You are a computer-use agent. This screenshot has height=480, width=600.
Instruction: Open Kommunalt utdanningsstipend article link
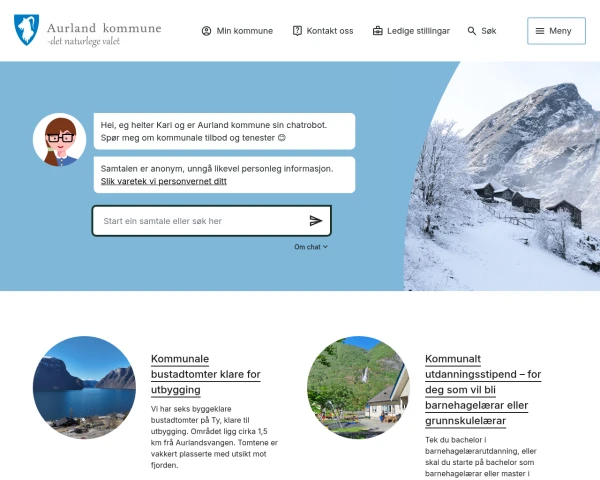[x=483, y=390]
